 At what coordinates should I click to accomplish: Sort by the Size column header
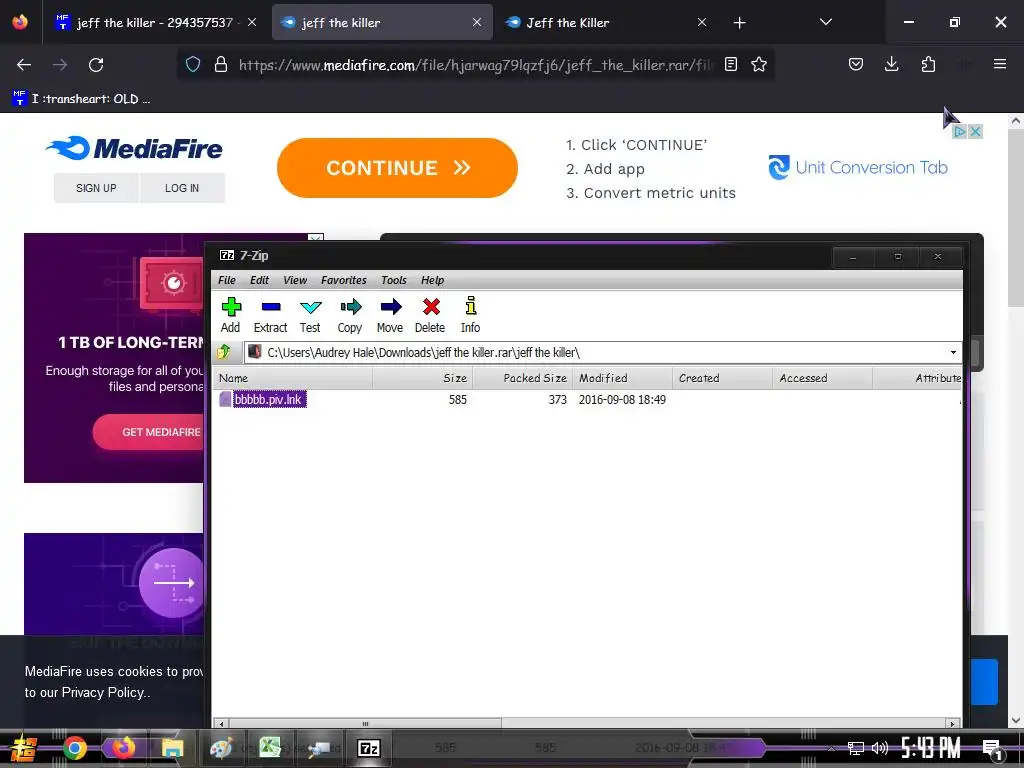(423, 378)
